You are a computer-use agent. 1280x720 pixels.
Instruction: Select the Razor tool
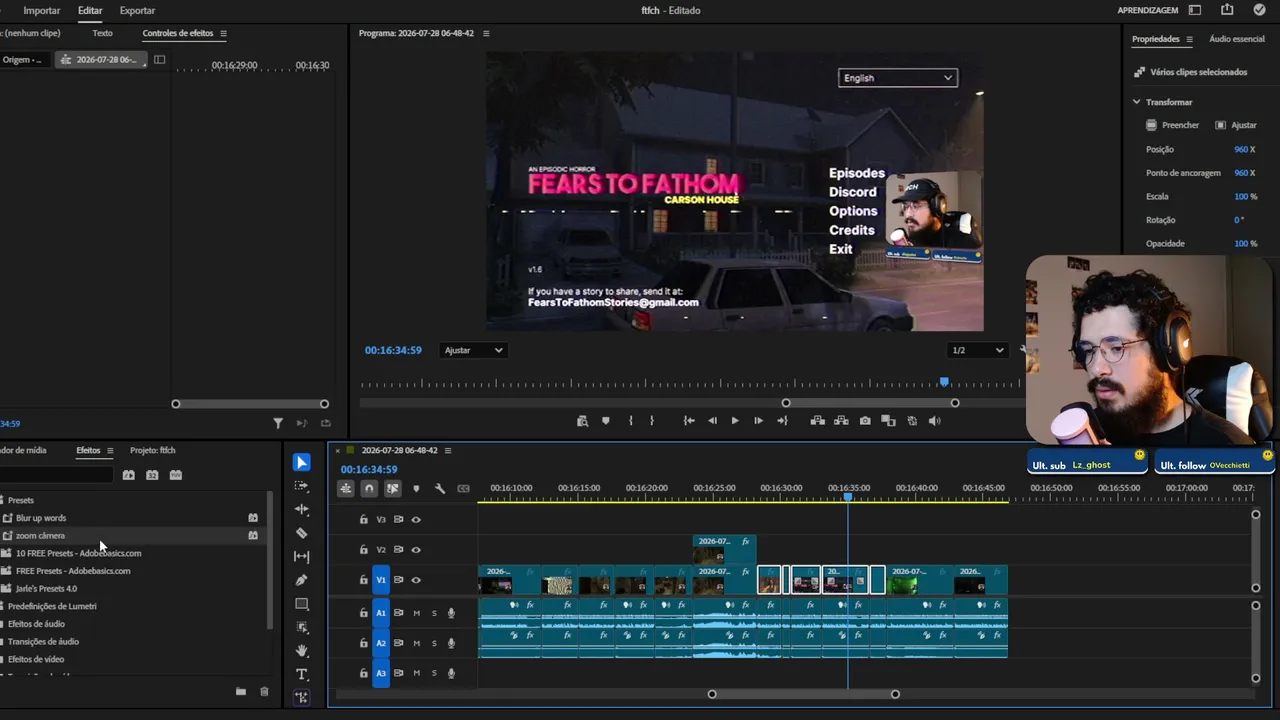pos(302,533)
